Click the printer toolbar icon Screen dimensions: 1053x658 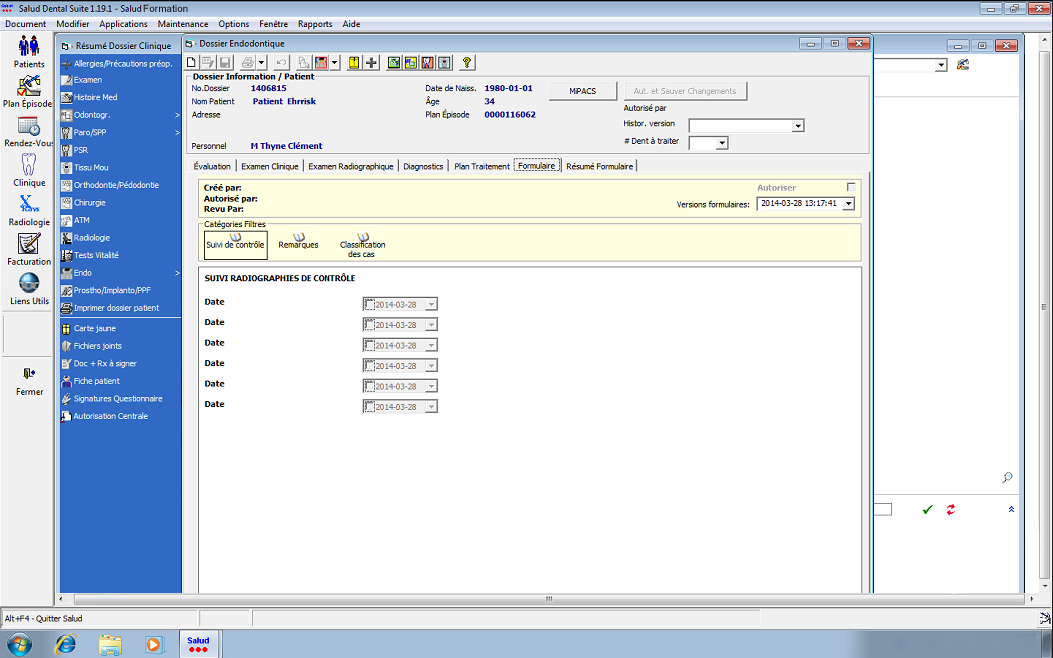point(248,62)
